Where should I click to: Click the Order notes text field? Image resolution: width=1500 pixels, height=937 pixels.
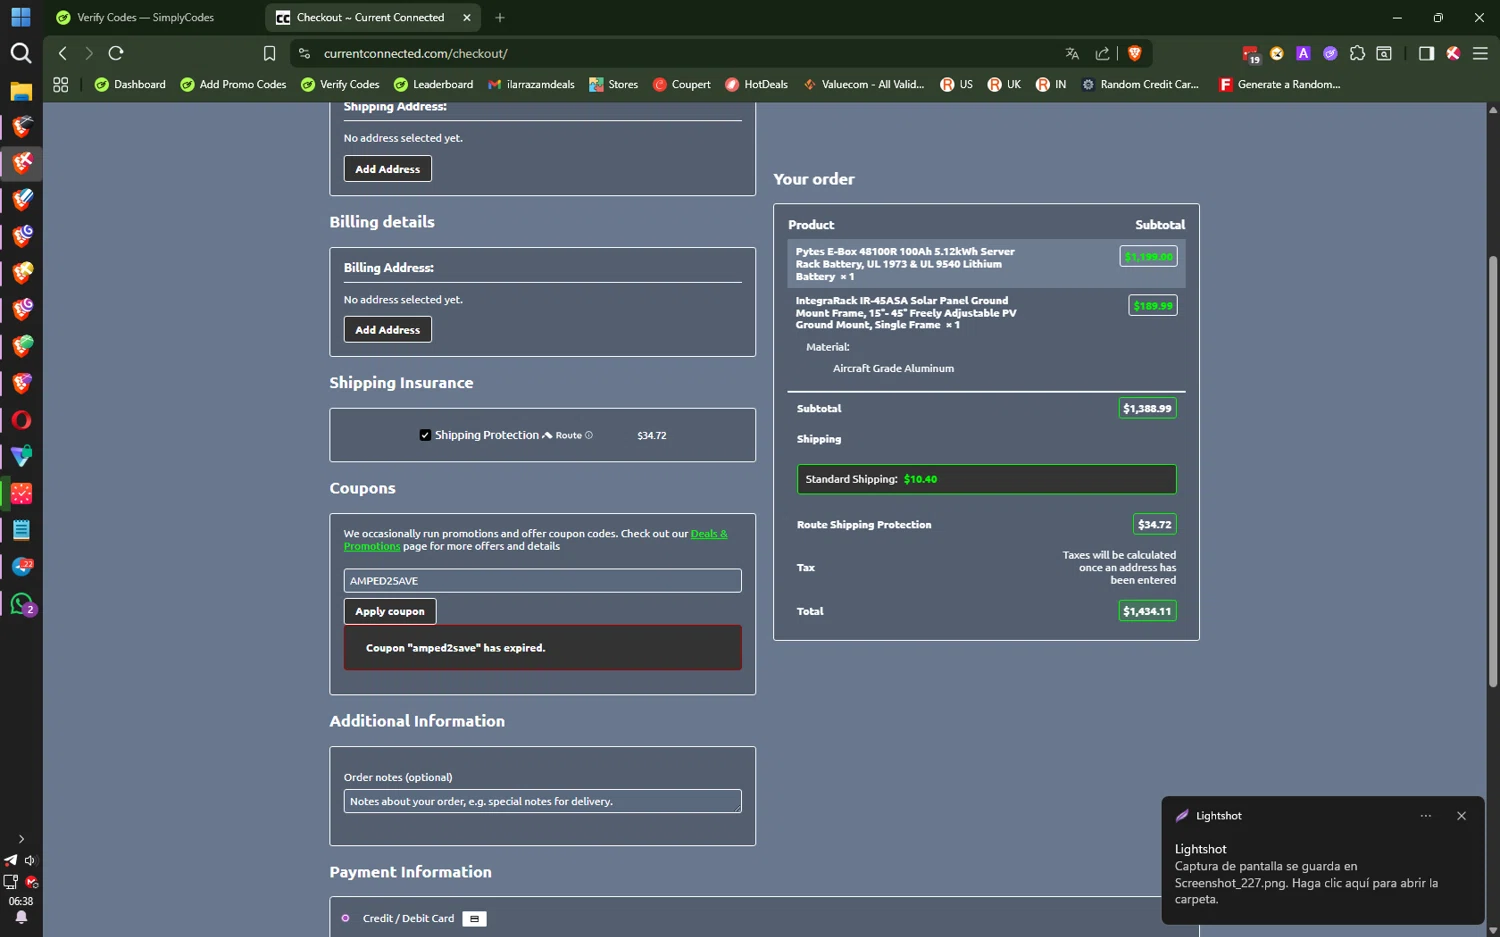543,801
